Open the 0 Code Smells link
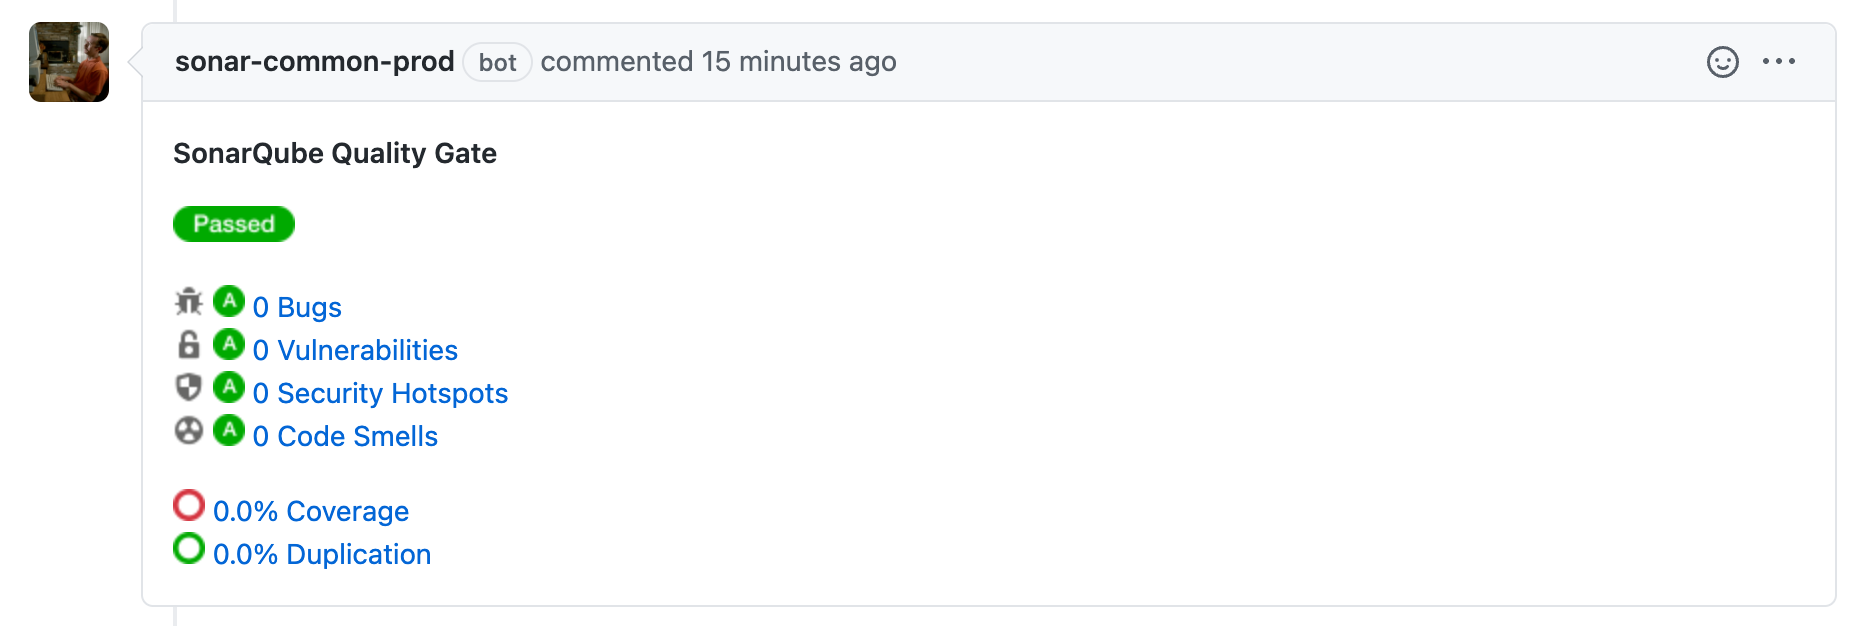Viewport: 1852px width, 626px height. (345, 436)
